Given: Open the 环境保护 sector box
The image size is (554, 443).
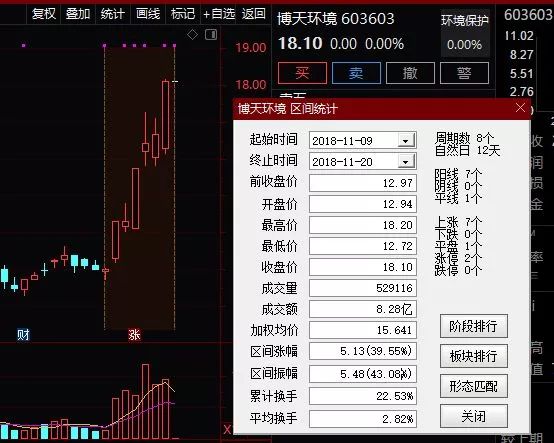Looking at the screenshot, I should click(x=465, y=33).
